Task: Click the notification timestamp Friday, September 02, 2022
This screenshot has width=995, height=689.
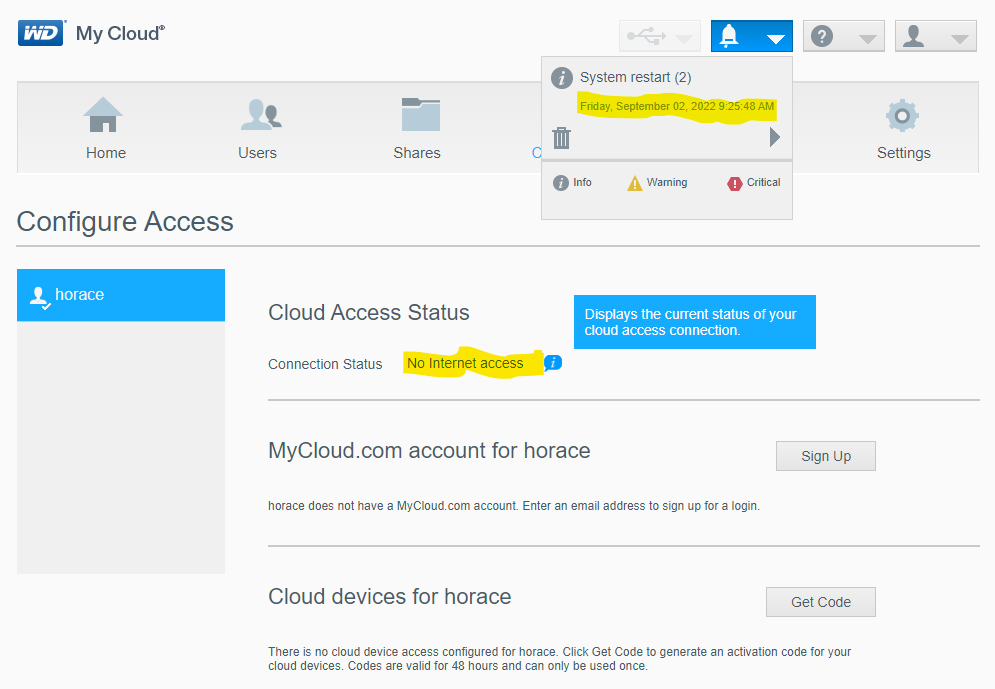Action: pyautogui.click(x=676, y=106)
